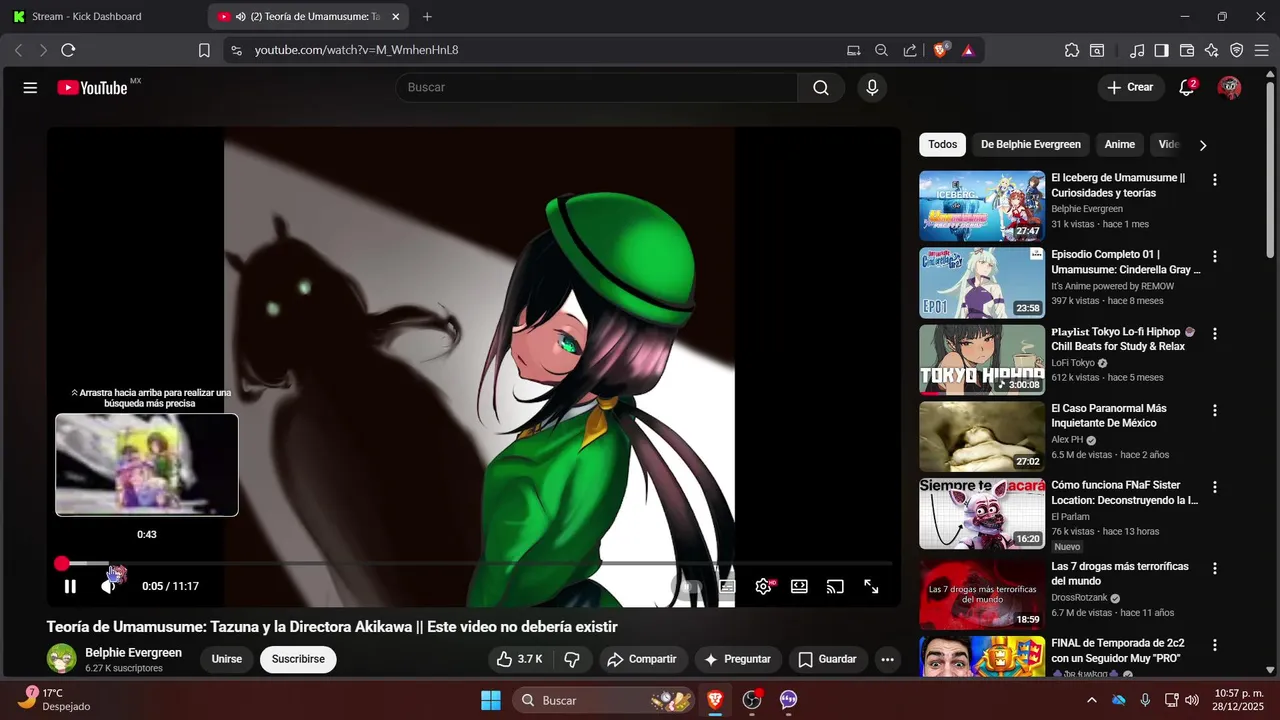Image resolution: width=1280 pixels, height=720 pixels.
Task: Enter fullscreen mode
Action: click(871, 587)
